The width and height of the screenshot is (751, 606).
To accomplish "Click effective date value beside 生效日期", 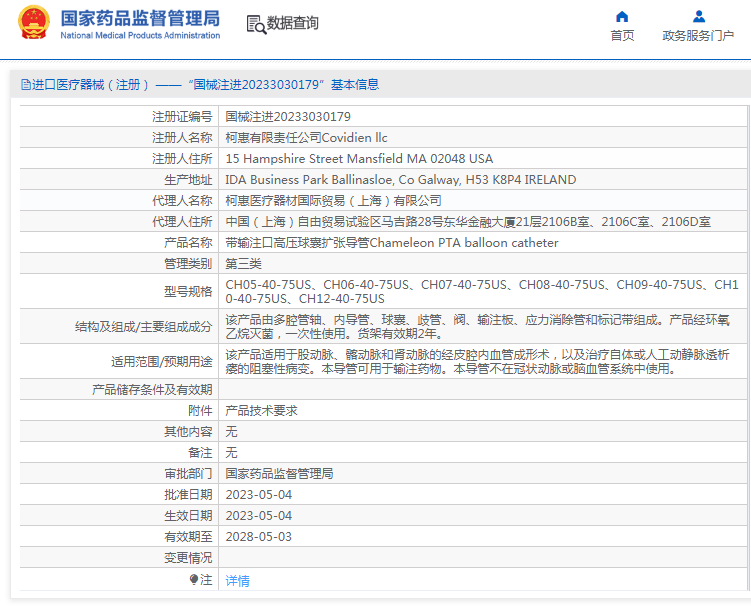I will (259, 516).
